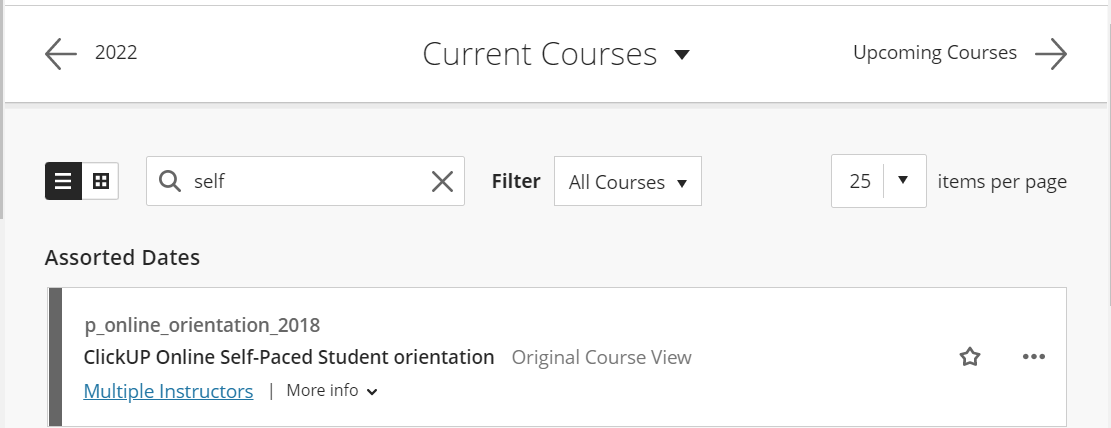Expand More info for the course
Image resolution: width=1111 pixels, height=428 pixels.
[332, 390]
